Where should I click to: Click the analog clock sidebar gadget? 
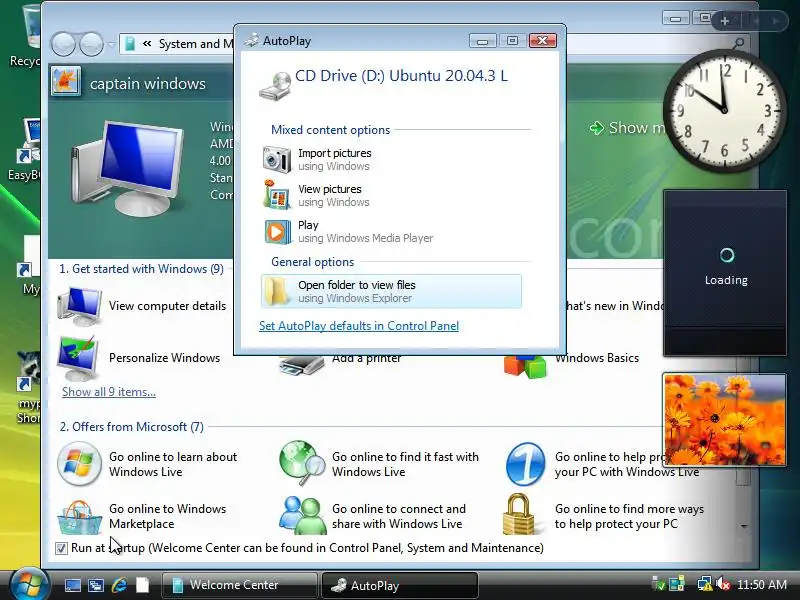tap(724, 111)
